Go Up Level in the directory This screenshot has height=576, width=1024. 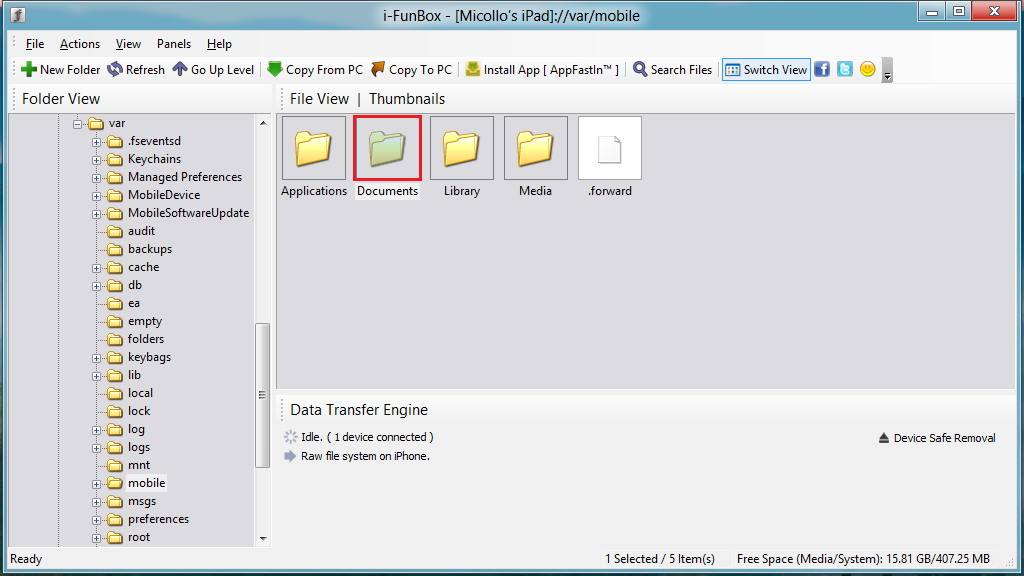coord(213,69)
